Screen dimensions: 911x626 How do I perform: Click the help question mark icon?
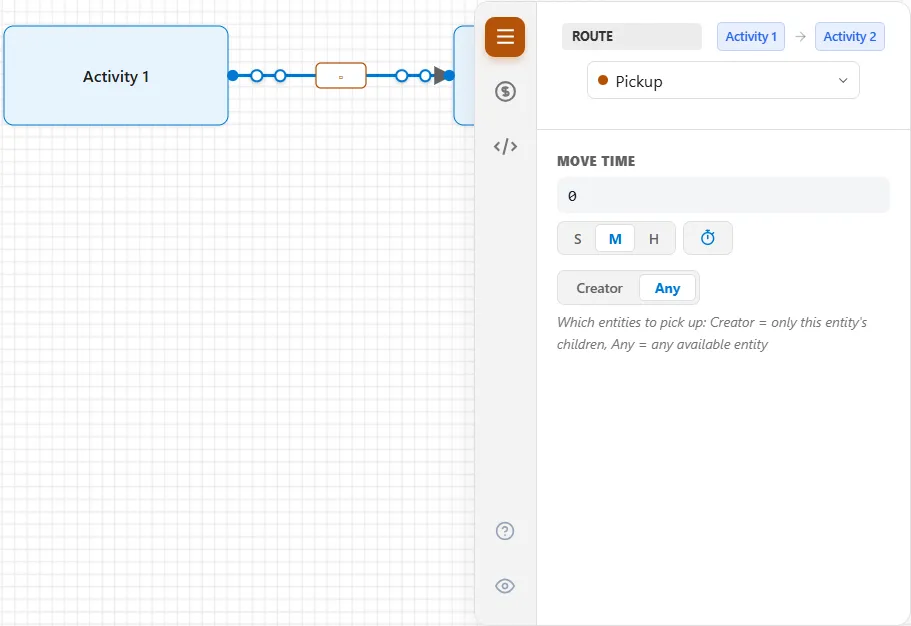(505, 531)
